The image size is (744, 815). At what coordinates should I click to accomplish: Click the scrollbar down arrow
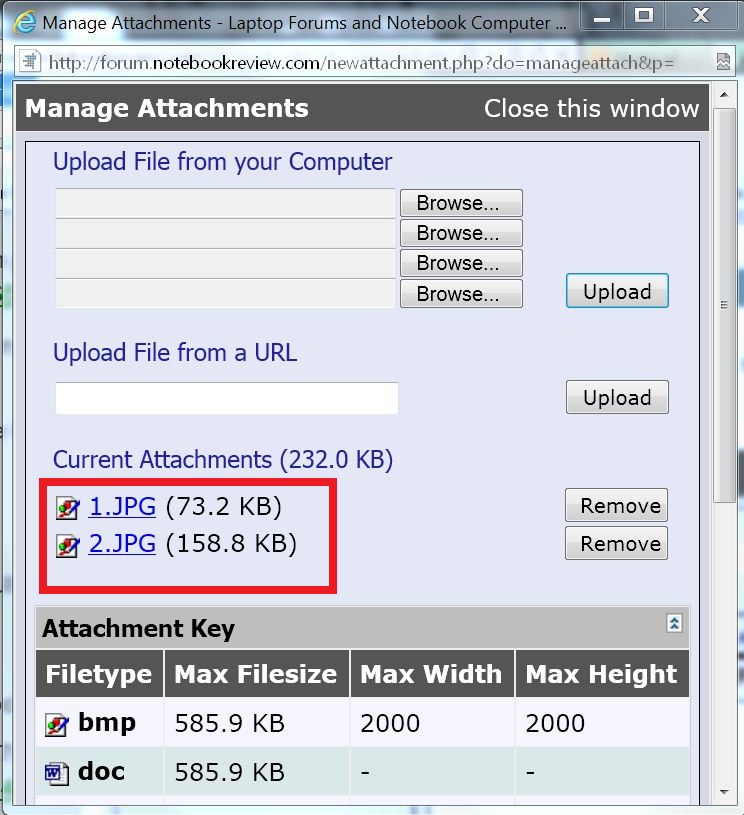pyautogui.click(x=724, y=792)
